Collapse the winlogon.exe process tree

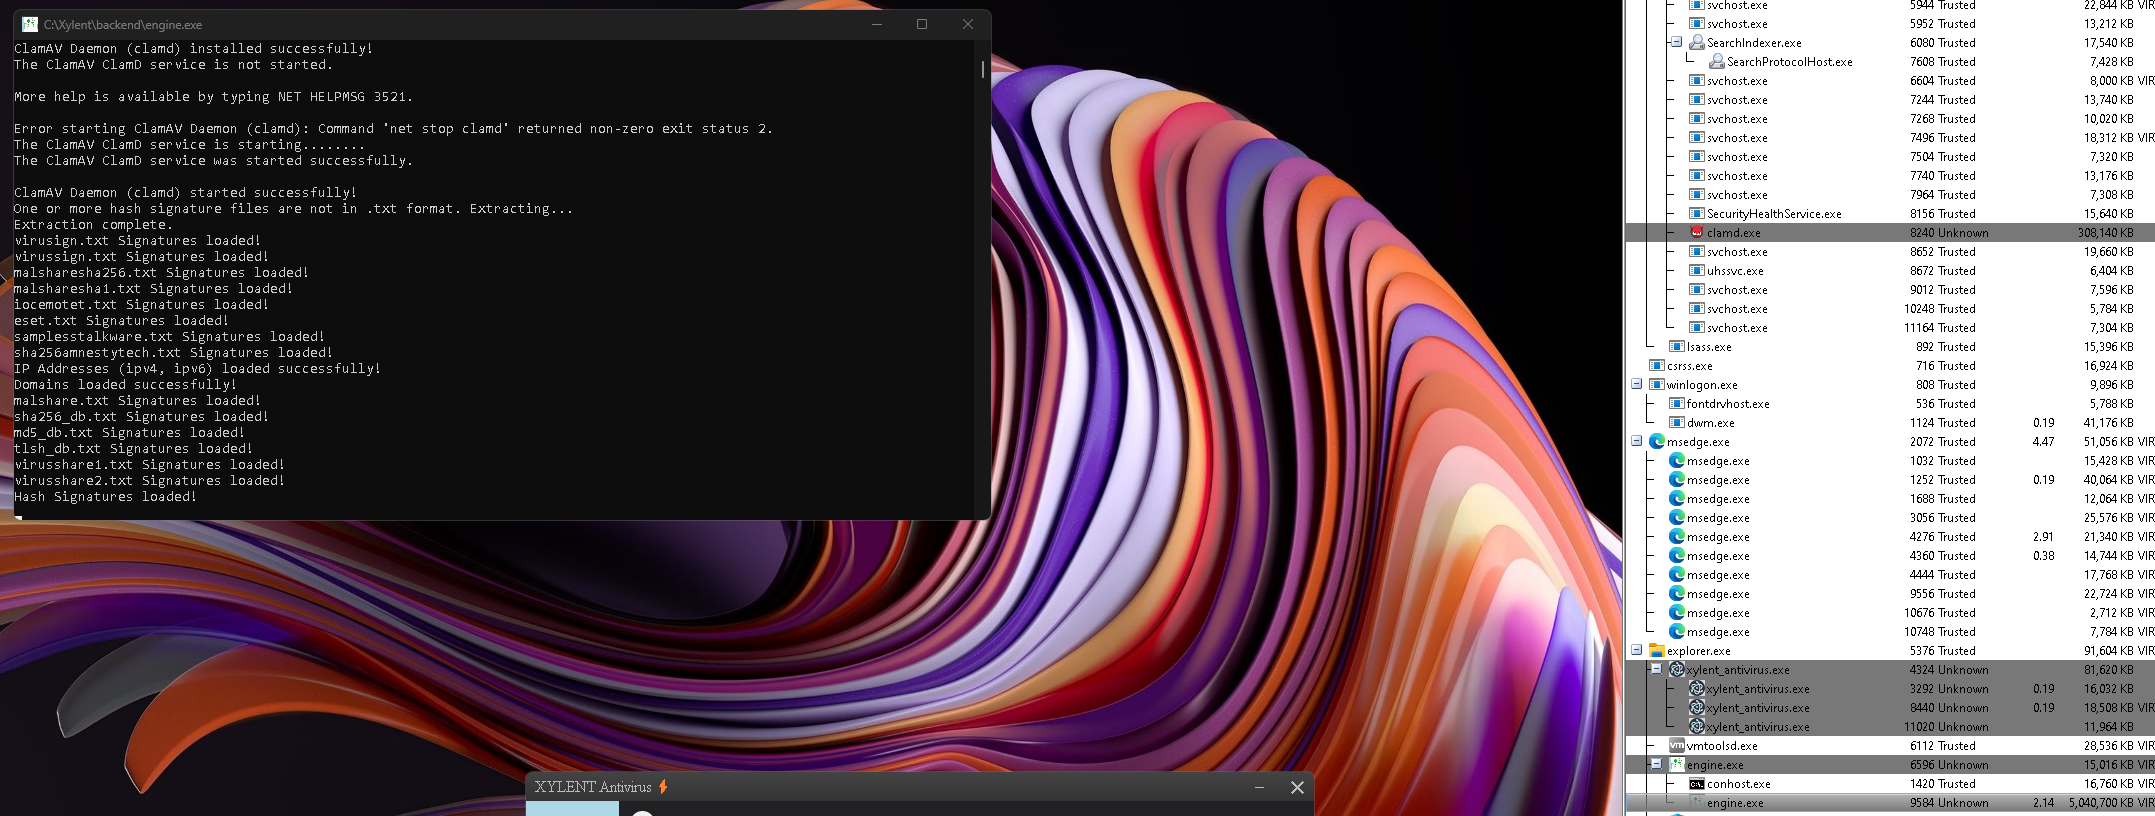pos(1637,384)
